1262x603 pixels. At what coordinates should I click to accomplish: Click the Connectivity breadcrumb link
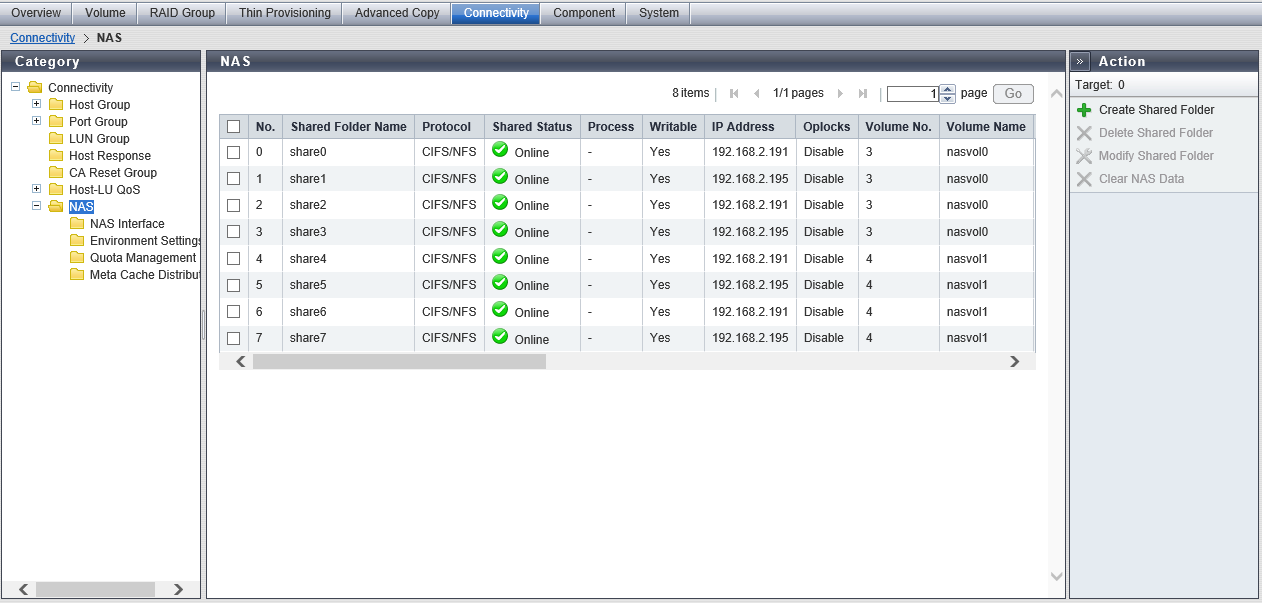tap(42, 37)
